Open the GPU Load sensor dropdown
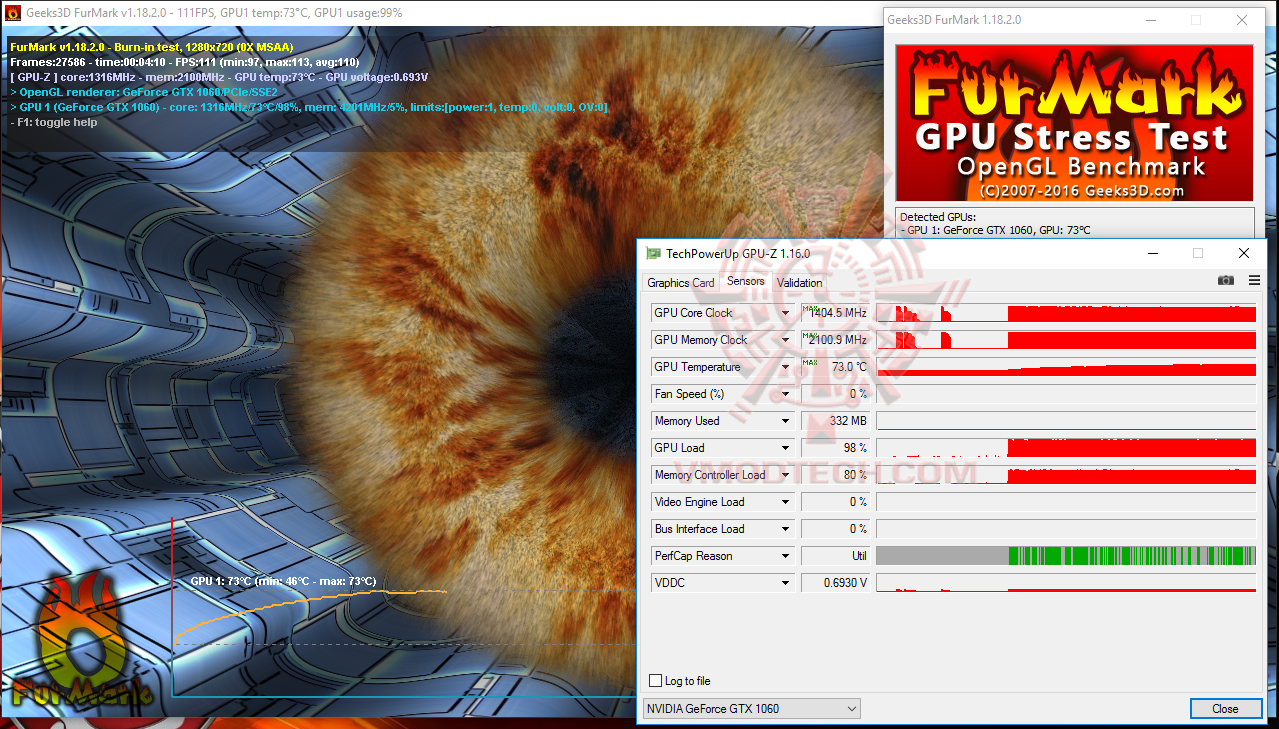Image resolution: width=1279 pixels, height=729 pixels. tap(787, 448)
